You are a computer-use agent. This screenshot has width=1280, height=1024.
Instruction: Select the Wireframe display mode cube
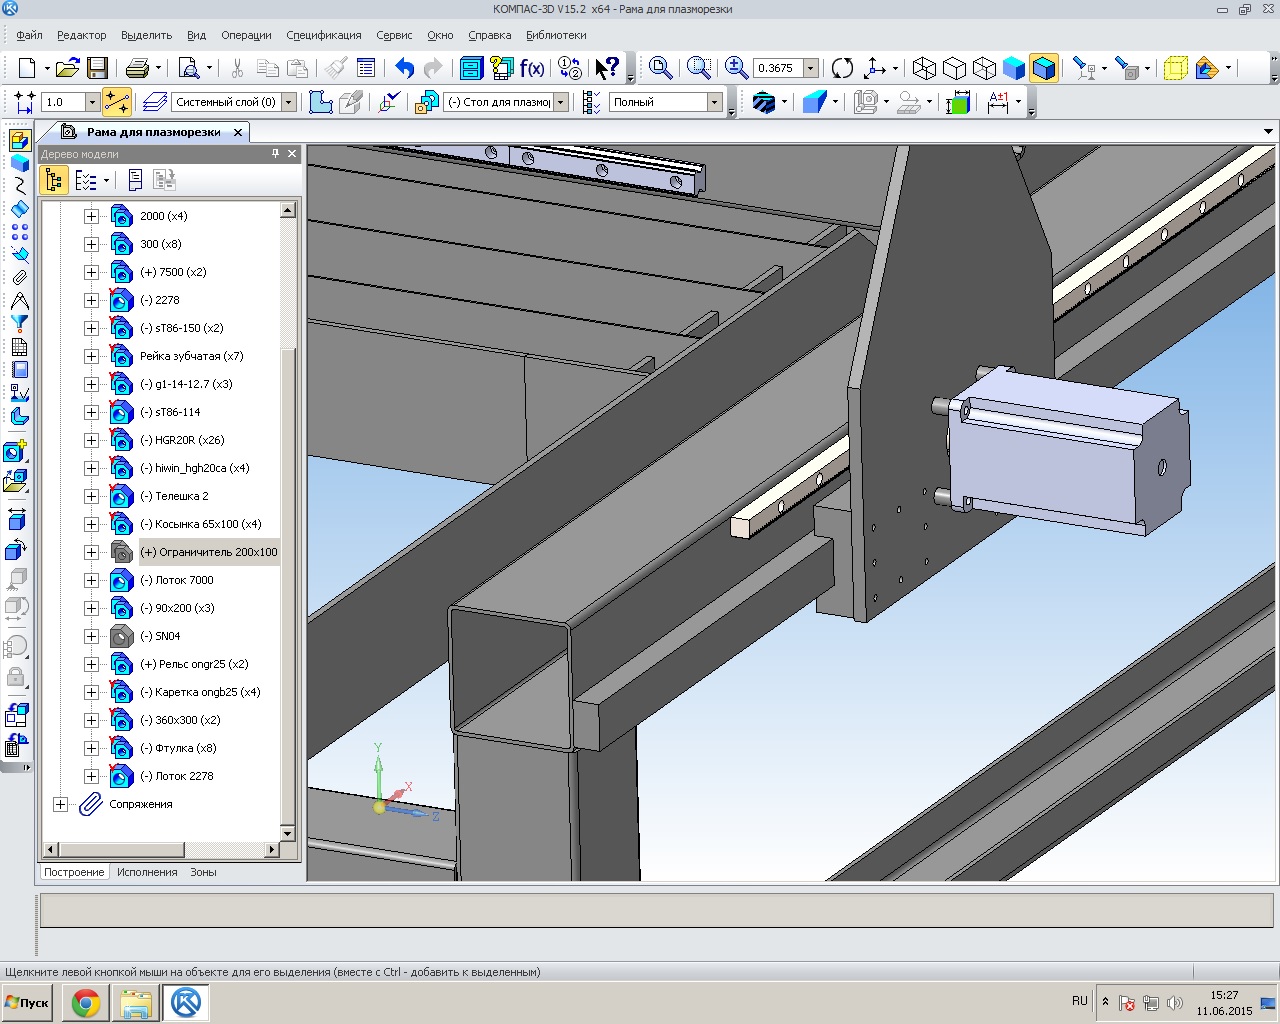[924, 68]
